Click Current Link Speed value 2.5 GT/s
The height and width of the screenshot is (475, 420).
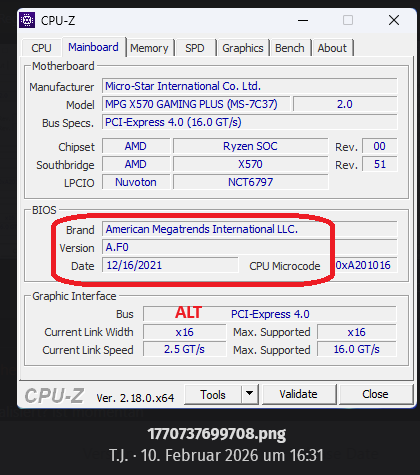point(185,349)
